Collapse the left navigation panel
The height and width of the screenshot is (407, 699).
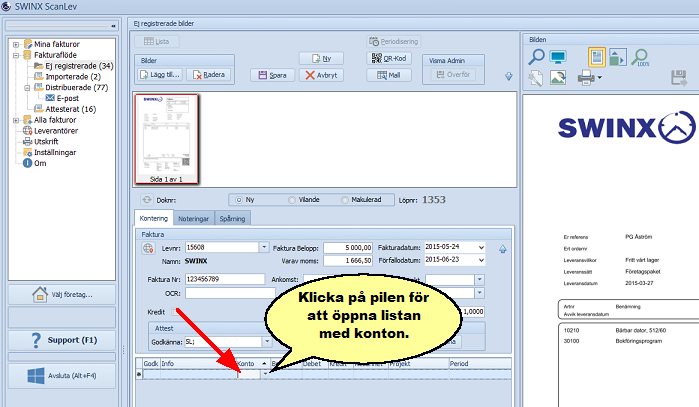[x=113, y=26]
